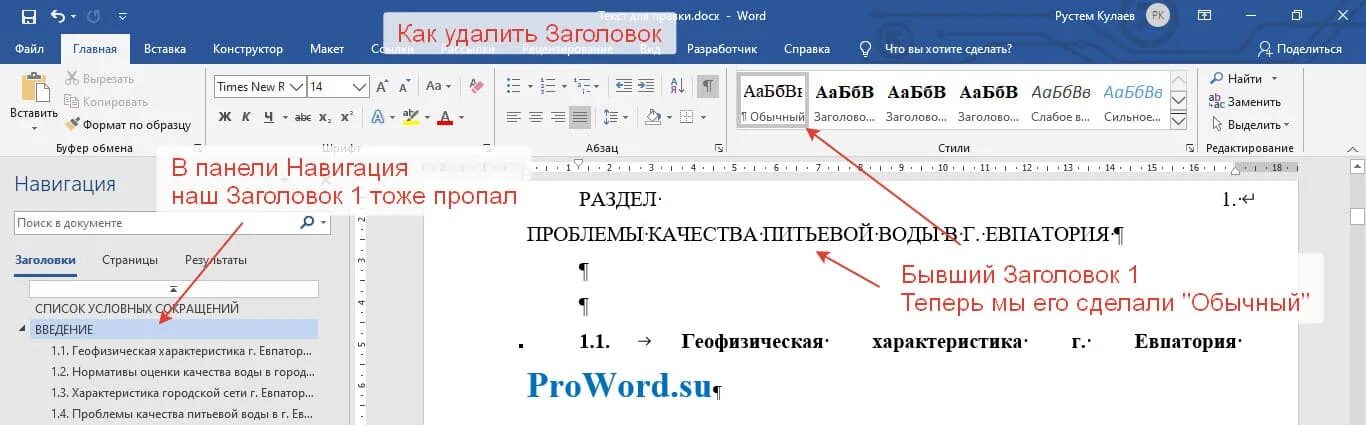Viewport: 1366px width, 425px height.
Task: Switch to the Конструктор ribbon tab
Action: pyautogui.click(x=248, y=48)
